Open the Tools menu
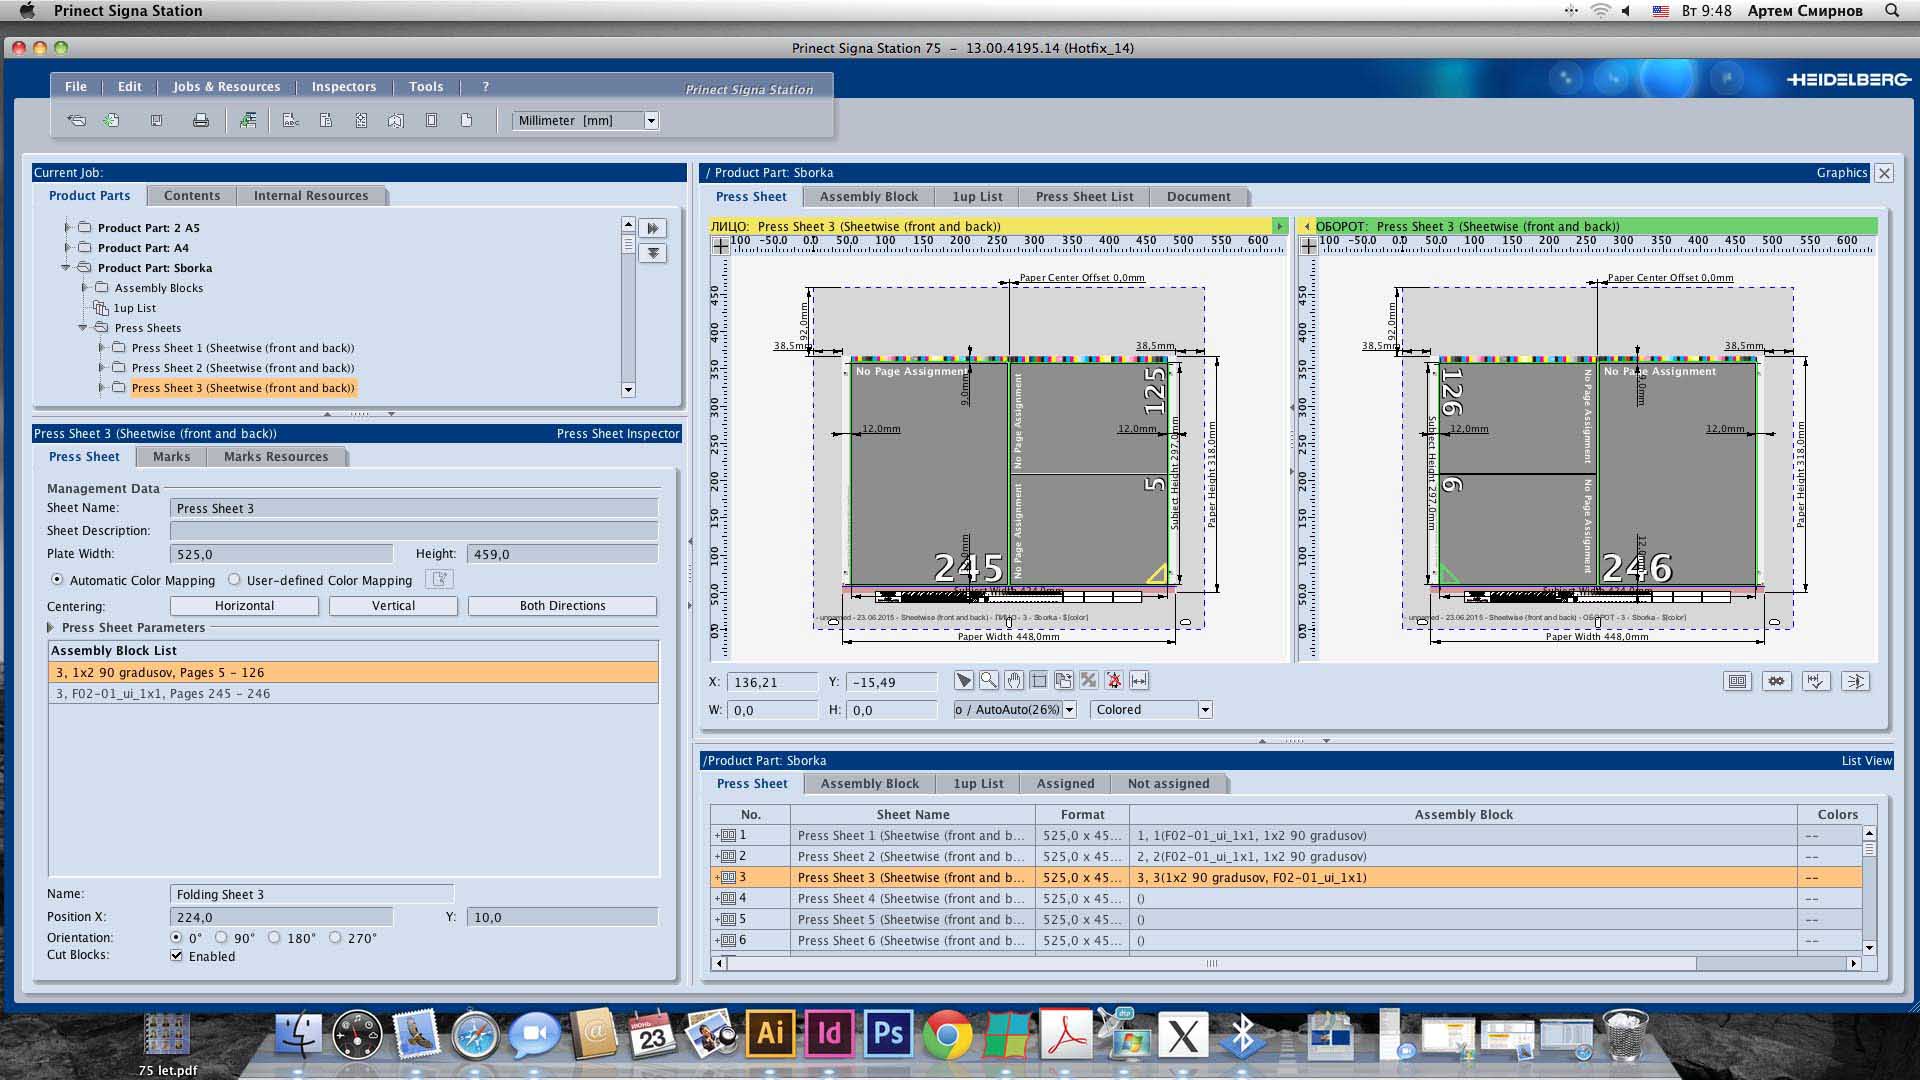Viewport: 1920px width, 1080px height. pyautogui.click(x=425, y=86)
